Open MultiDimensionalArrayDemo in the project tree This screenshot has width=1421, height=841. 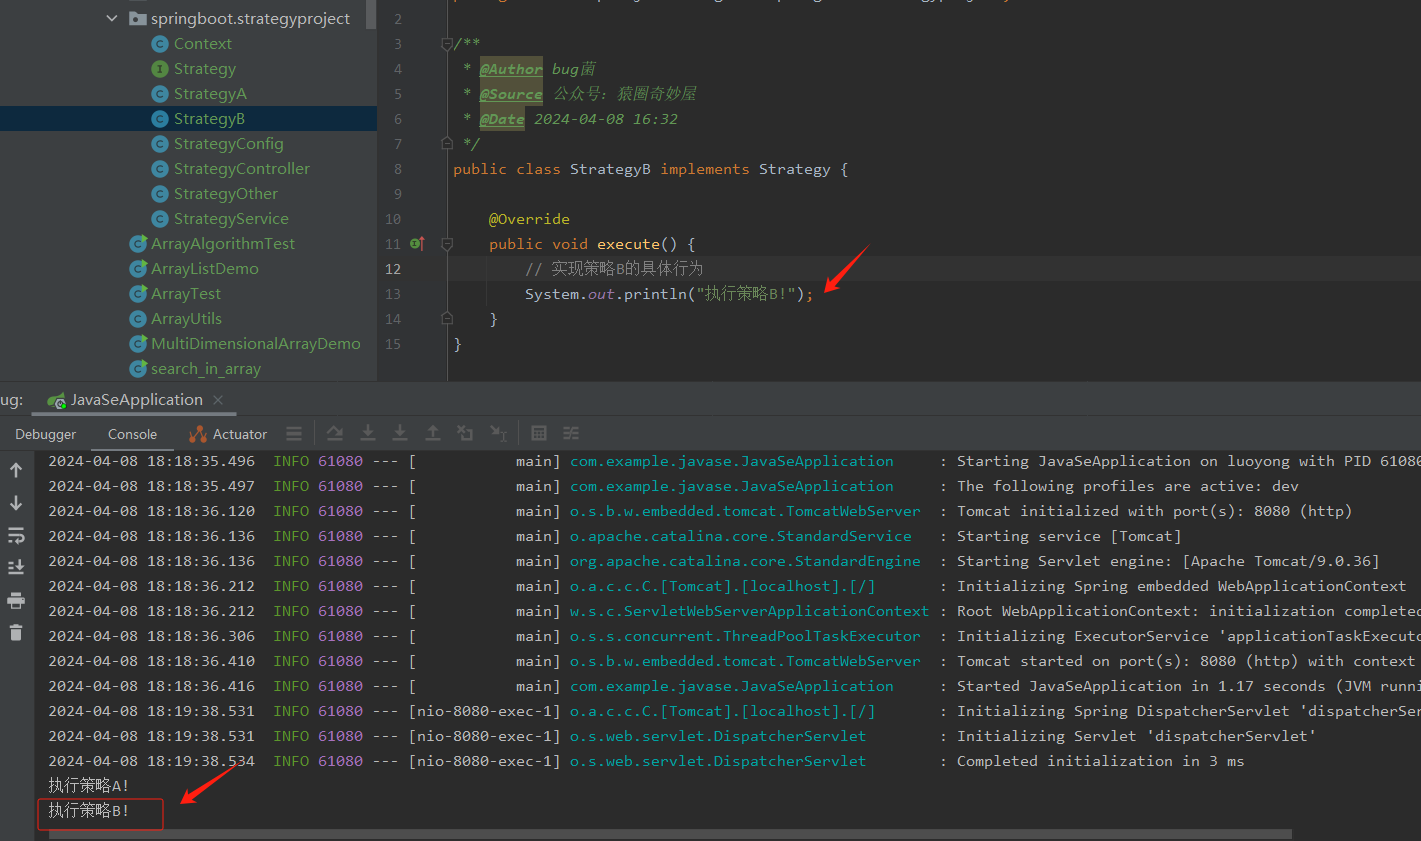(256, 344)
